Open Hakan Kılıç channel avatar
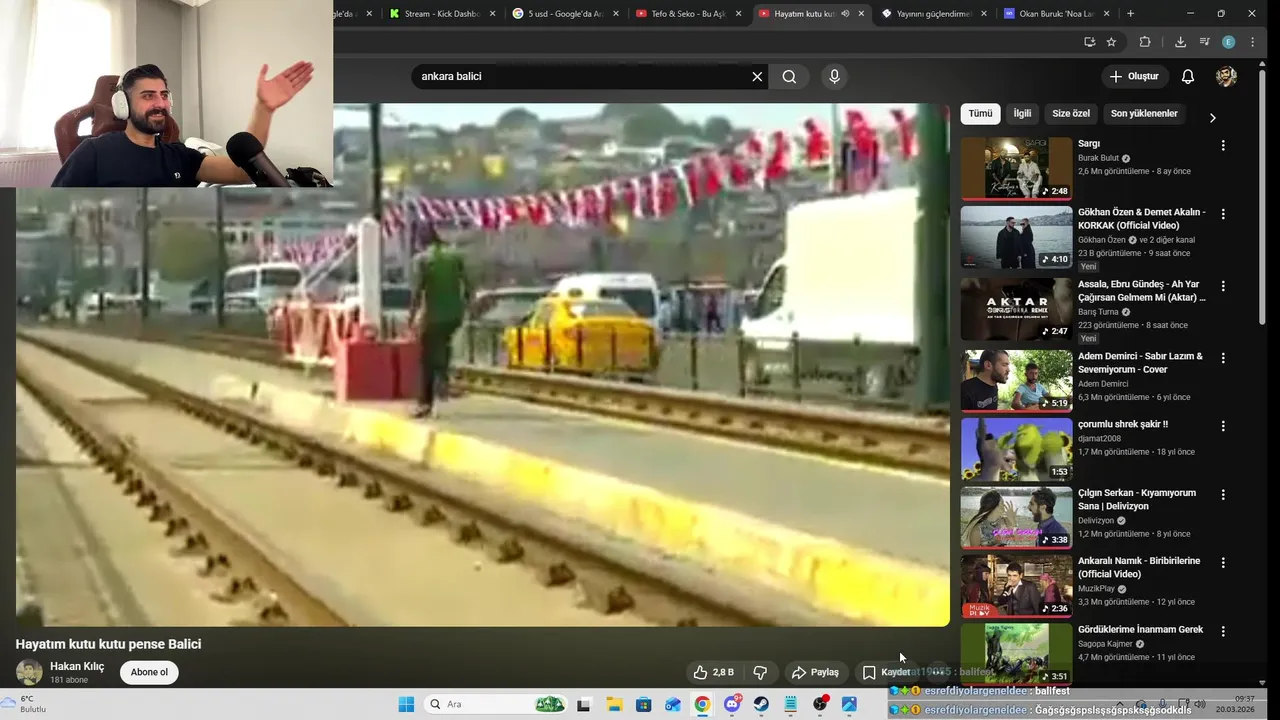Viewport: 1280px width, 720px height. coord(29,672)
